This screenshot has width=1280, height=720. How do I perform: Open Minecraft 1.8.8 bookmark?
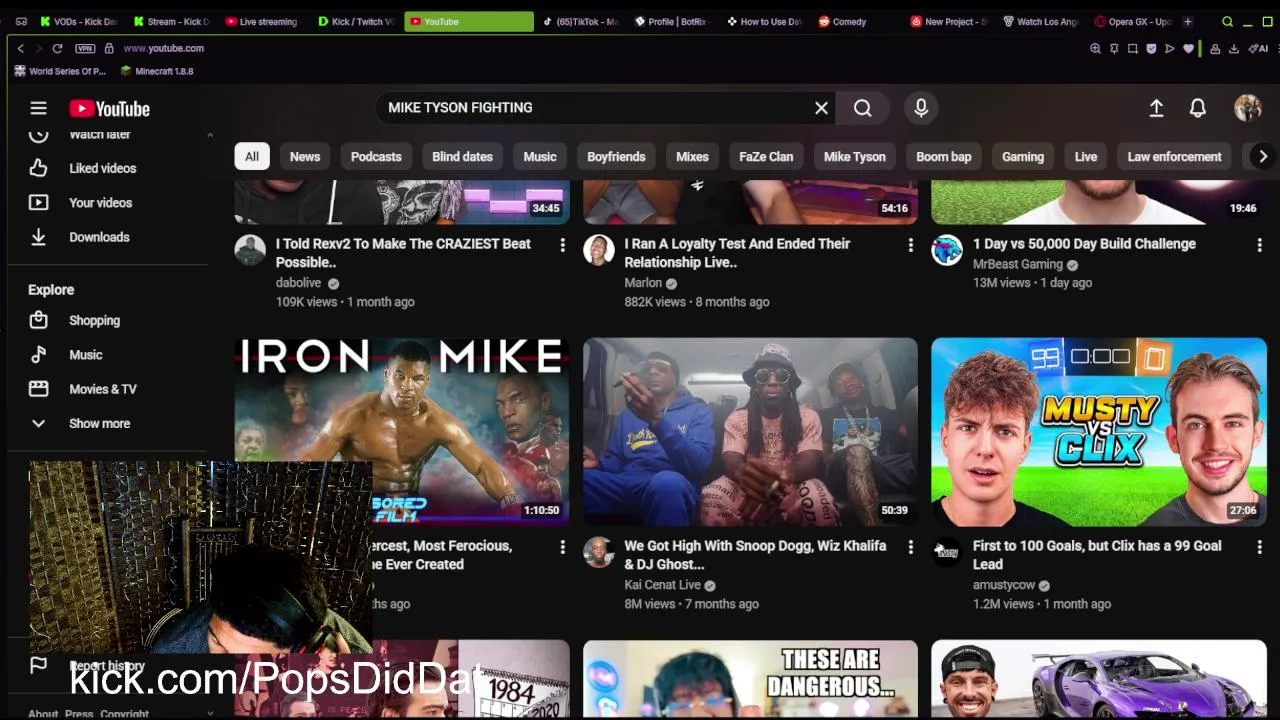pyautogui.click(x=157, y=71)
